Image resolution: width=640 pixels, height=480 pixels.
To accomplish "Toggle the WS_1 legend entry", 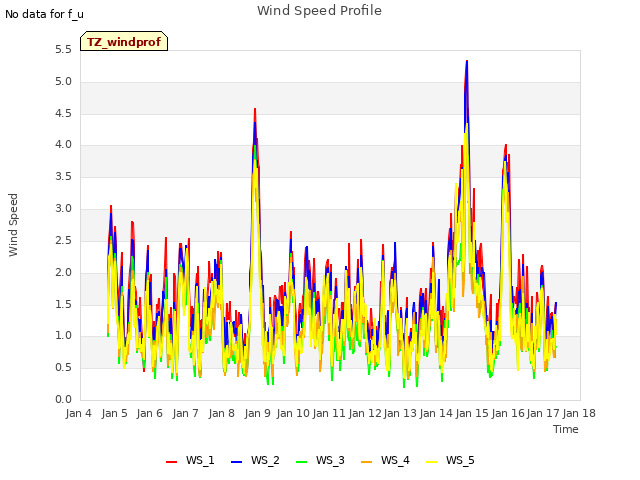I will (190, 460).
